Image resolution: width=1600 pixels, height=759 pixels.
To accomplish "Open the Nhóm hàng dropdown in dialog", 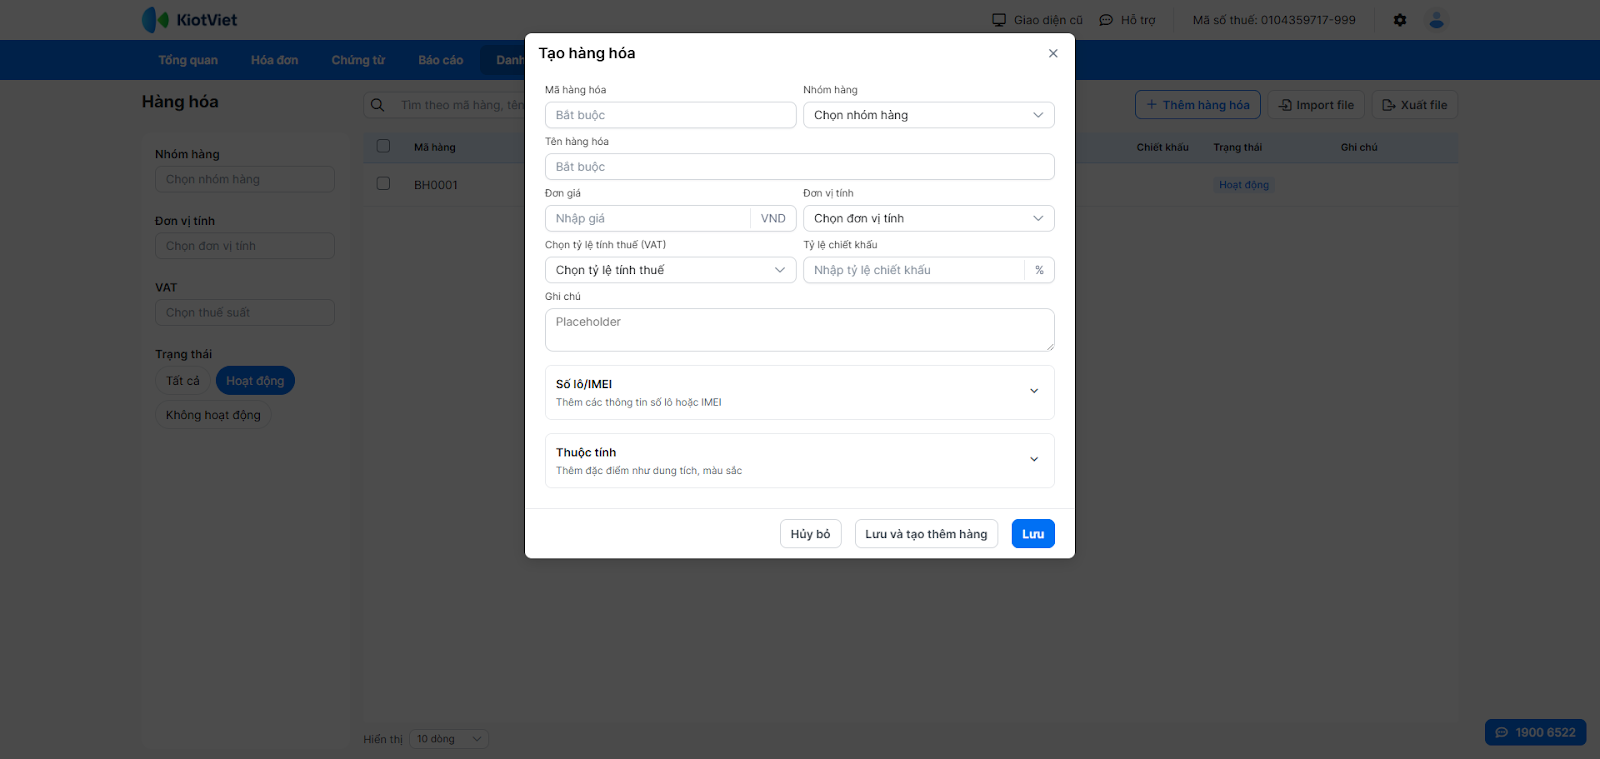I will coord(928,115).
